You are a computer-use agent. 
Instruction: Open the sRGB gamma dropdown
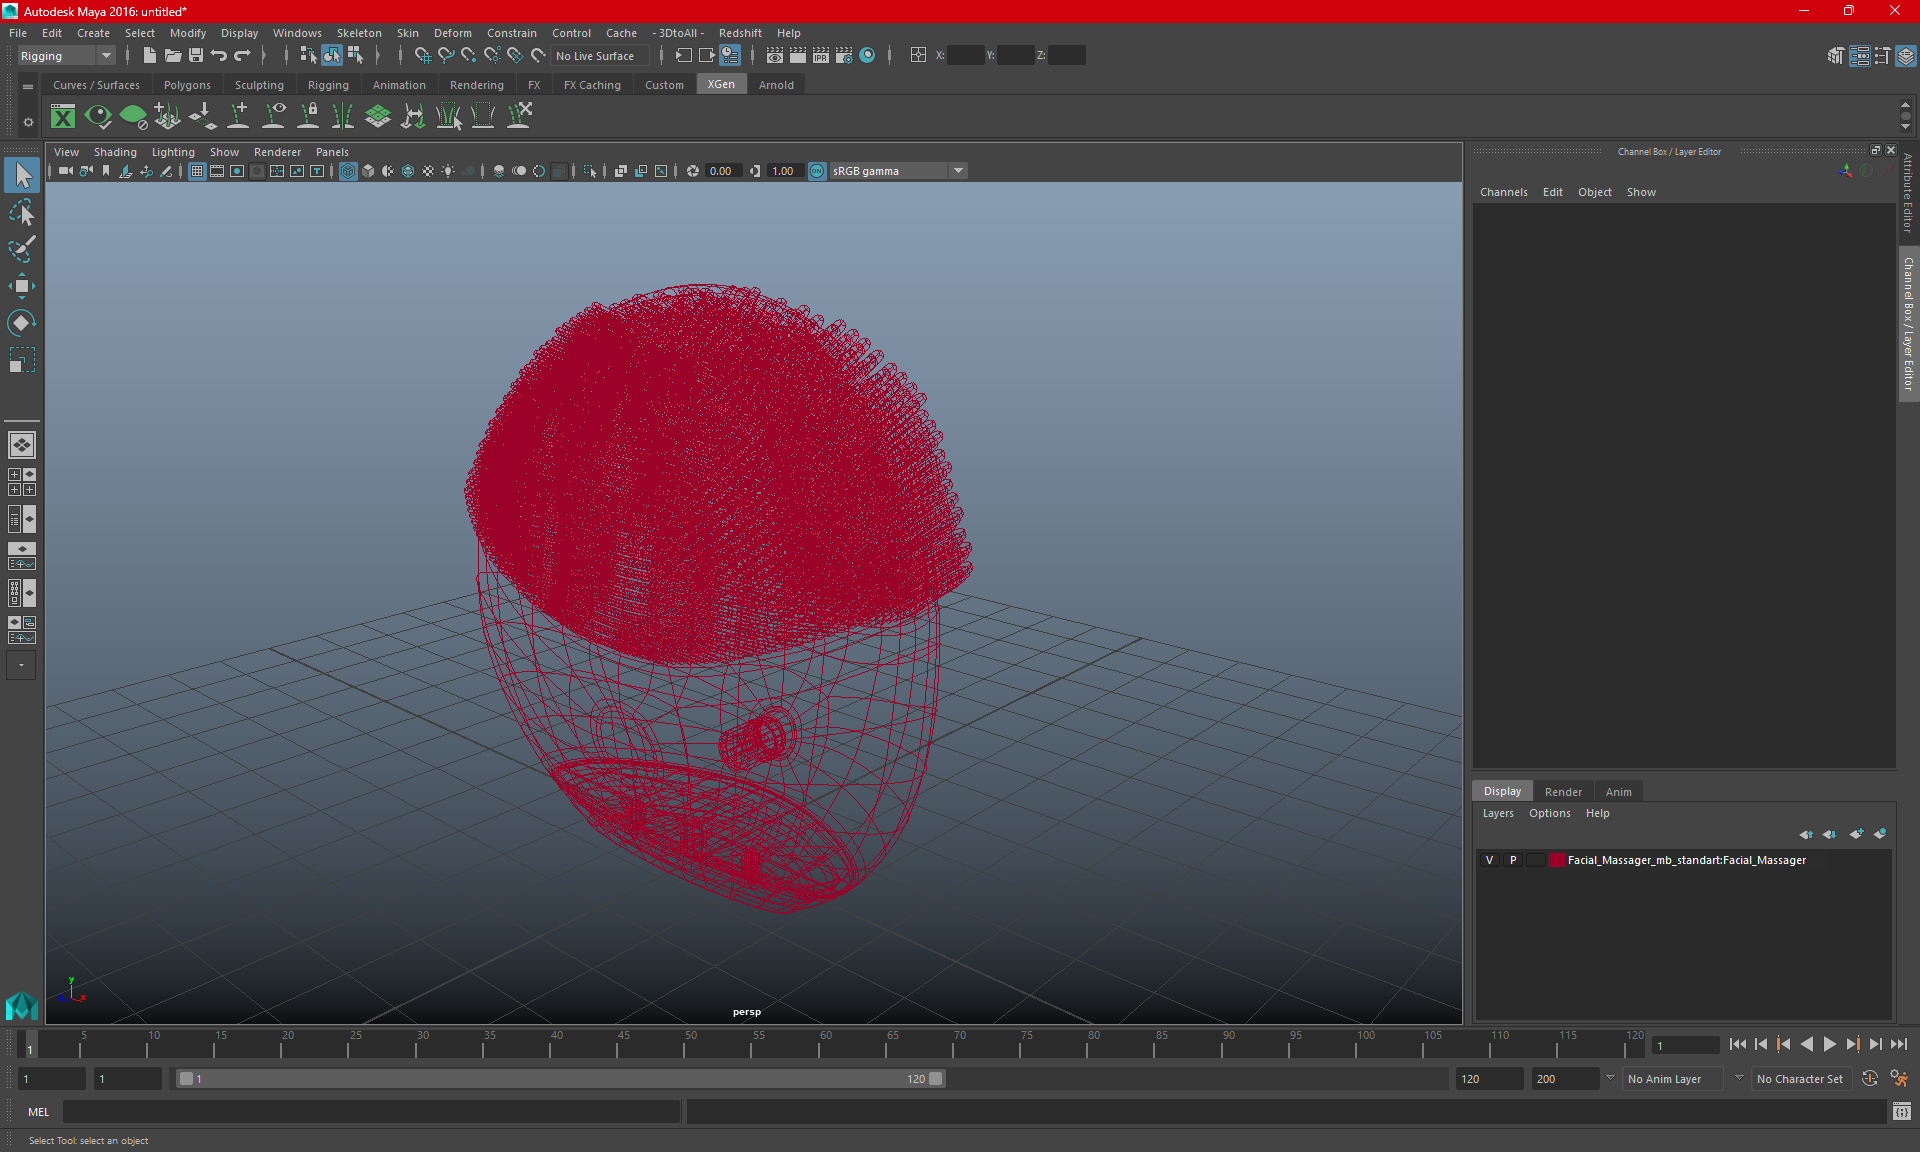pyautogui.click(x=898, y=171)
